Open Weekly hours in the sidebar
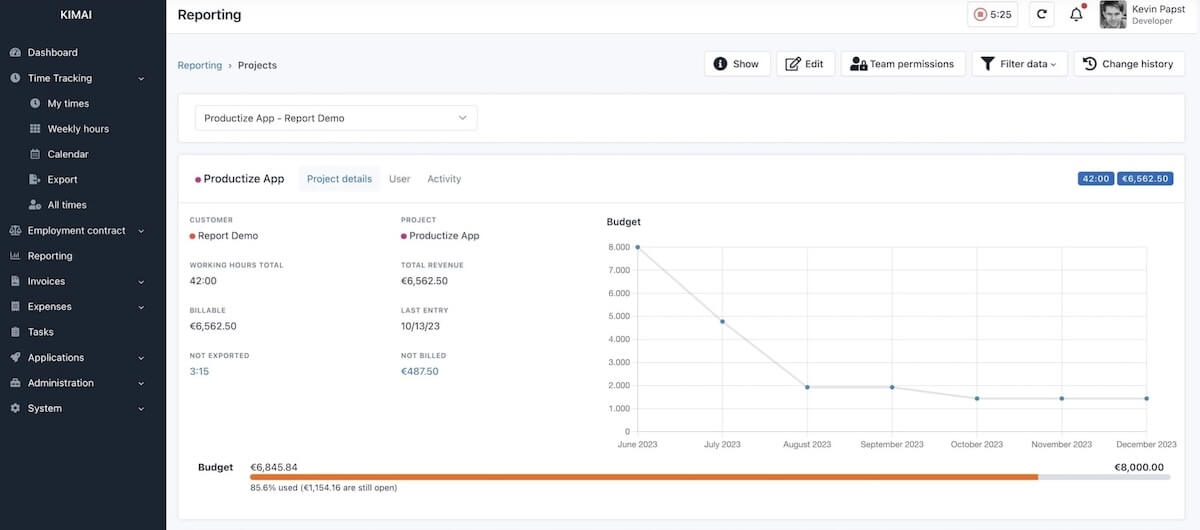 (78, 129)
